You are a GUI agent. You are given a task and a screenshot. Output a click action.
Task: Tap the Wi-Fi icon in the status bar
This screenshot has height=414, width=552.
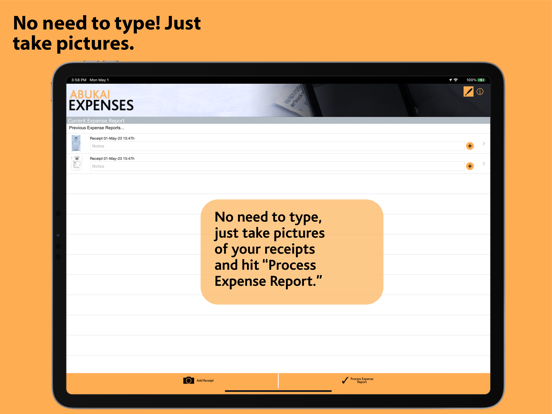click(456, 80)
